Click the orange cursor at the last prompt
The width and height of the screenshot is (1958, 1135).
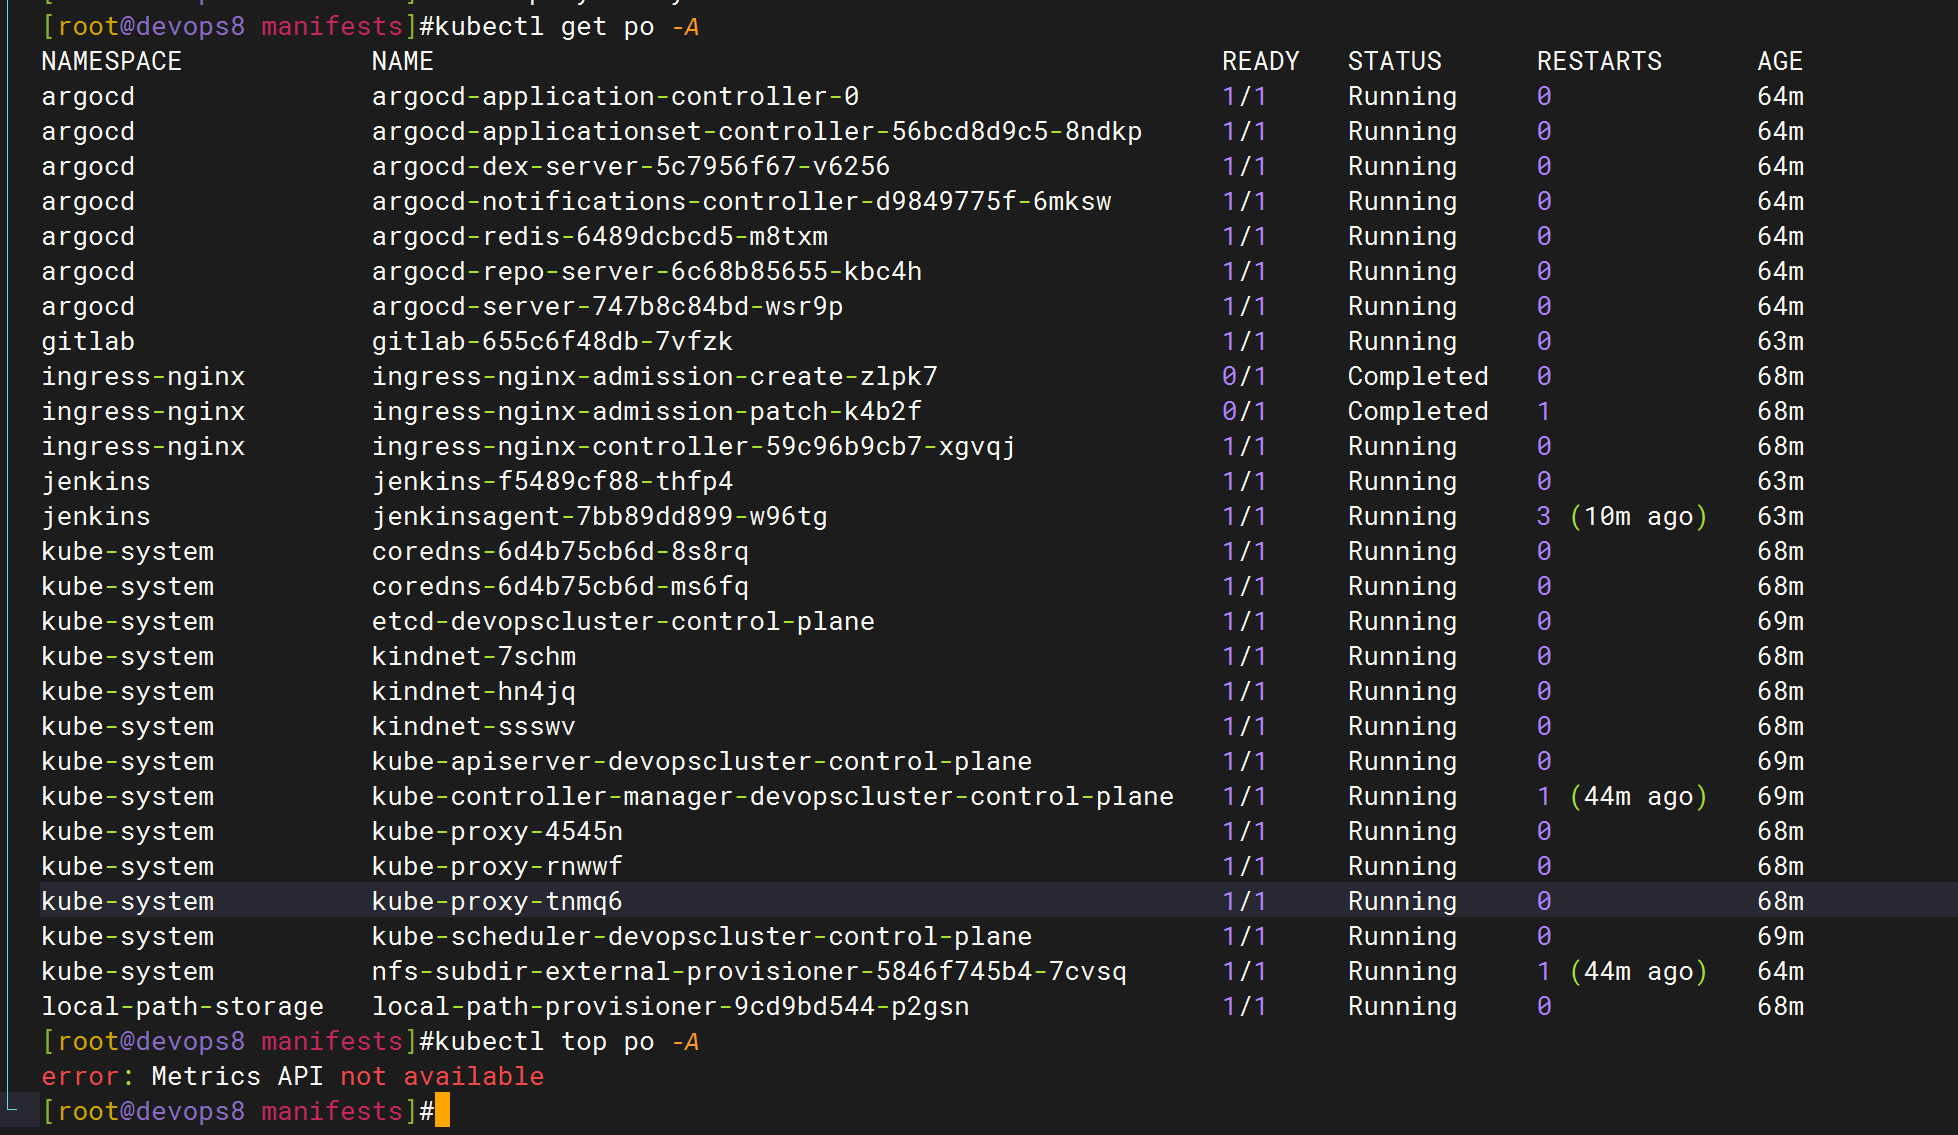click(442, 1111)
